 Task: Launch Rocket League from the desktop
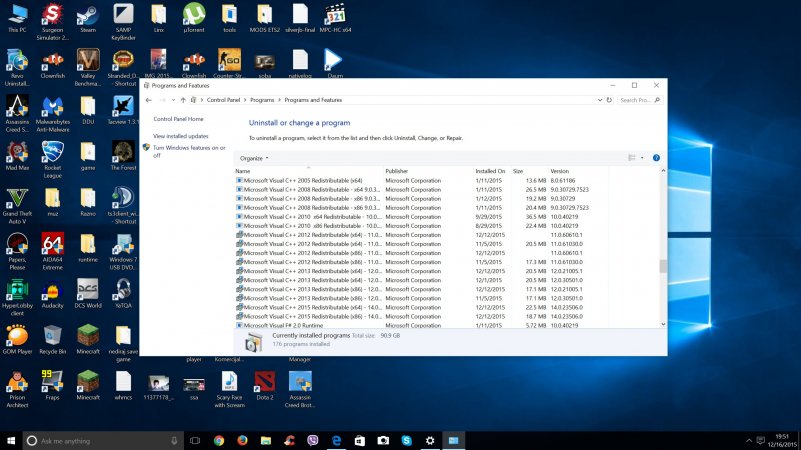pyautogui.click(x=52, y=160)
